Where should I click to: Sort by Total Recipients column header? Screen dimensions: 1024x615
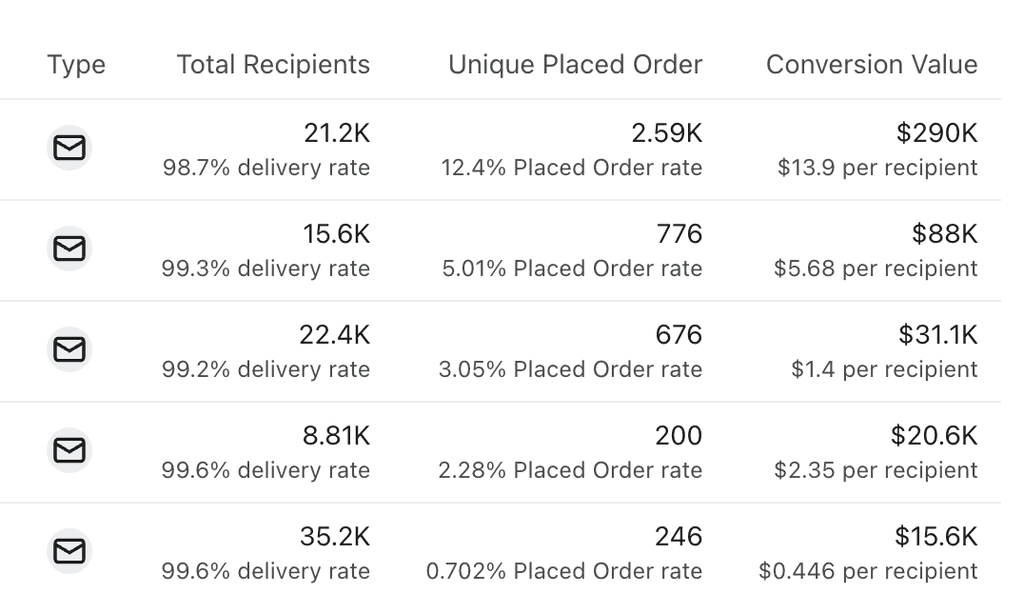pos(273,65)
